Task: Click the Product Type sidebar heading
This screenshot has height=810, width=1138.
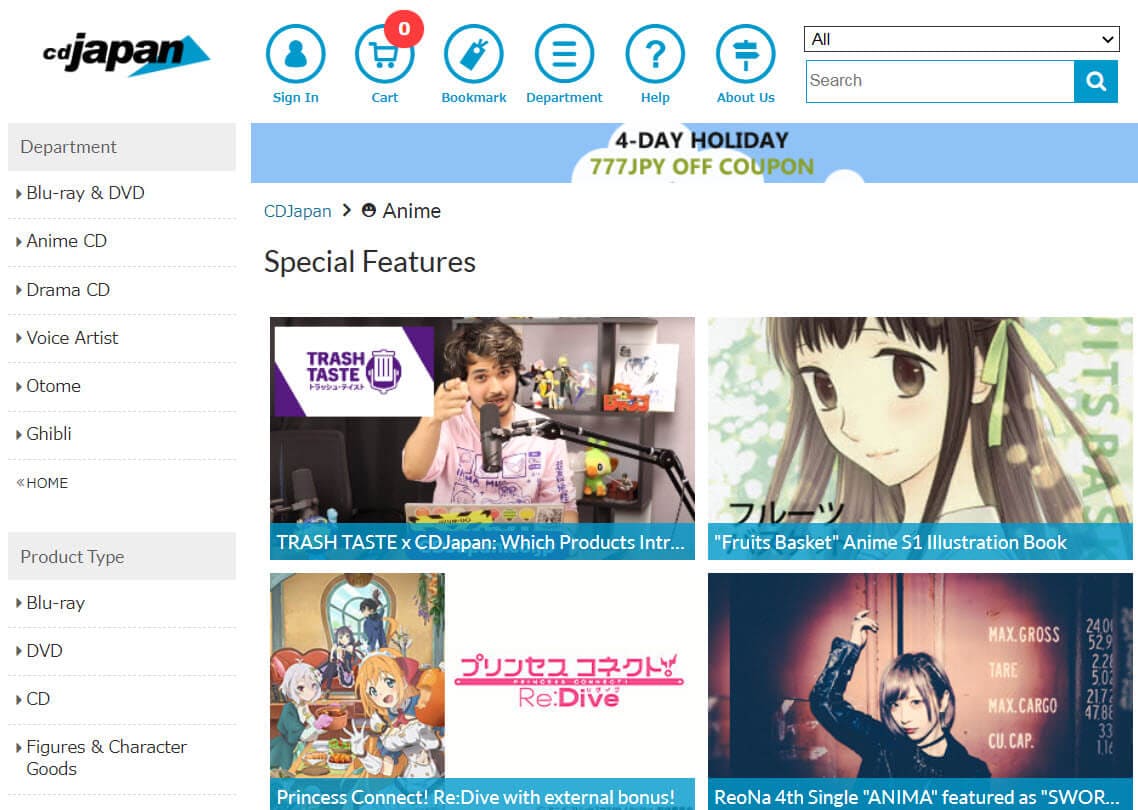Action: (x=122, y=557)
